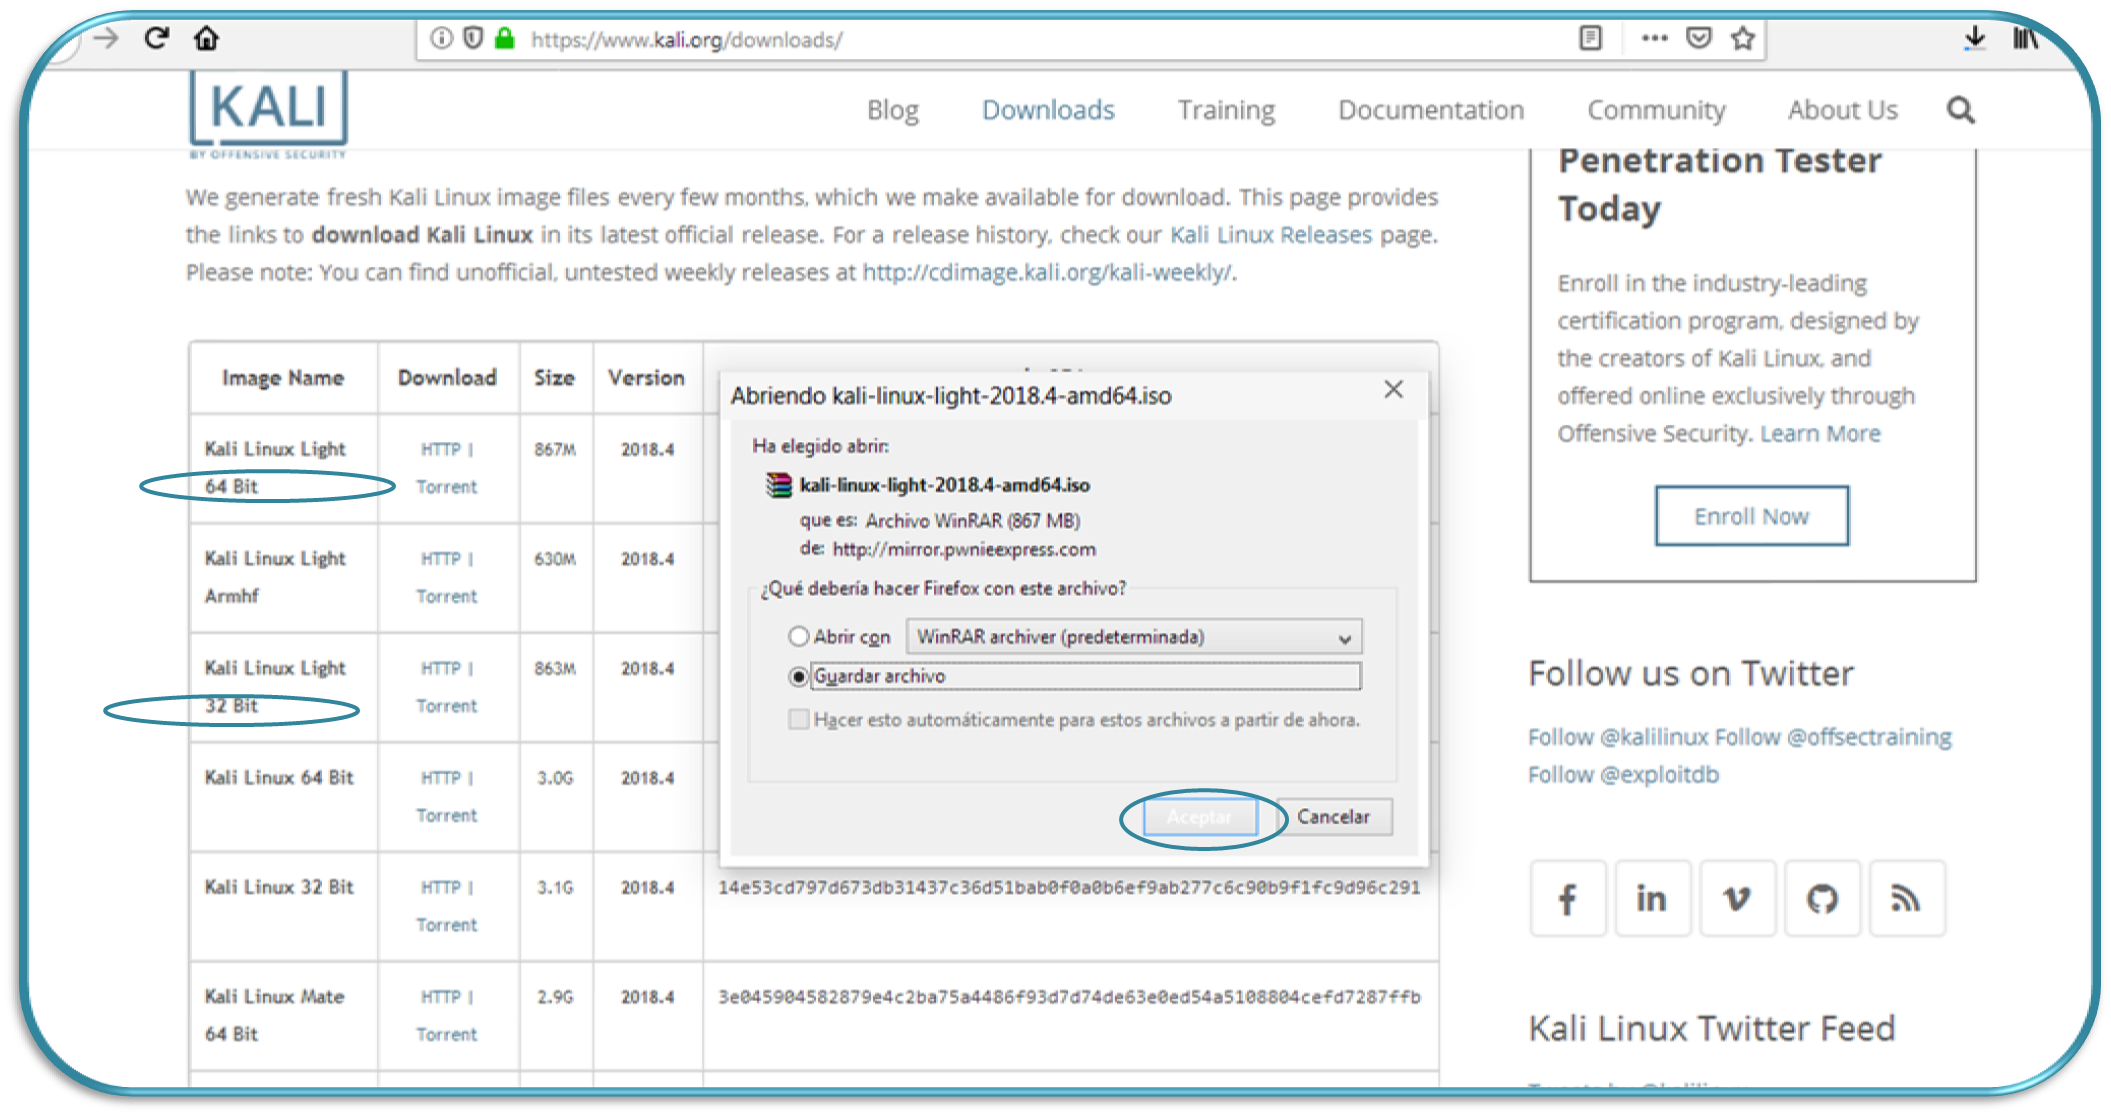
Task: Save page to Pocket icon
Action: (x=1698, y=39)
